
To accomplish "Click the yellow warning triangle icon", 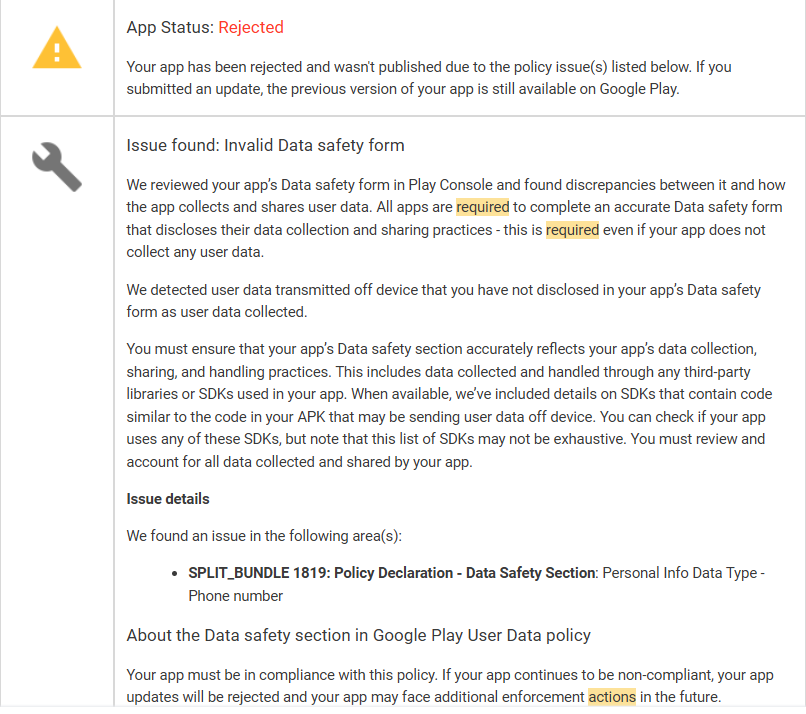I will 57,48.
